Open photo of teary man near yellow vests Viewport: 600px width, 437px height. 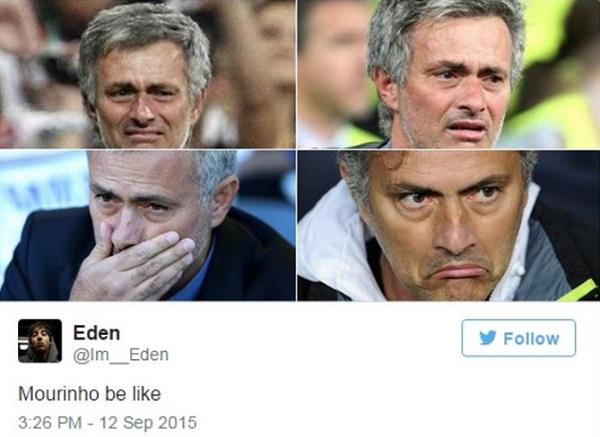(x=448, y=74)
